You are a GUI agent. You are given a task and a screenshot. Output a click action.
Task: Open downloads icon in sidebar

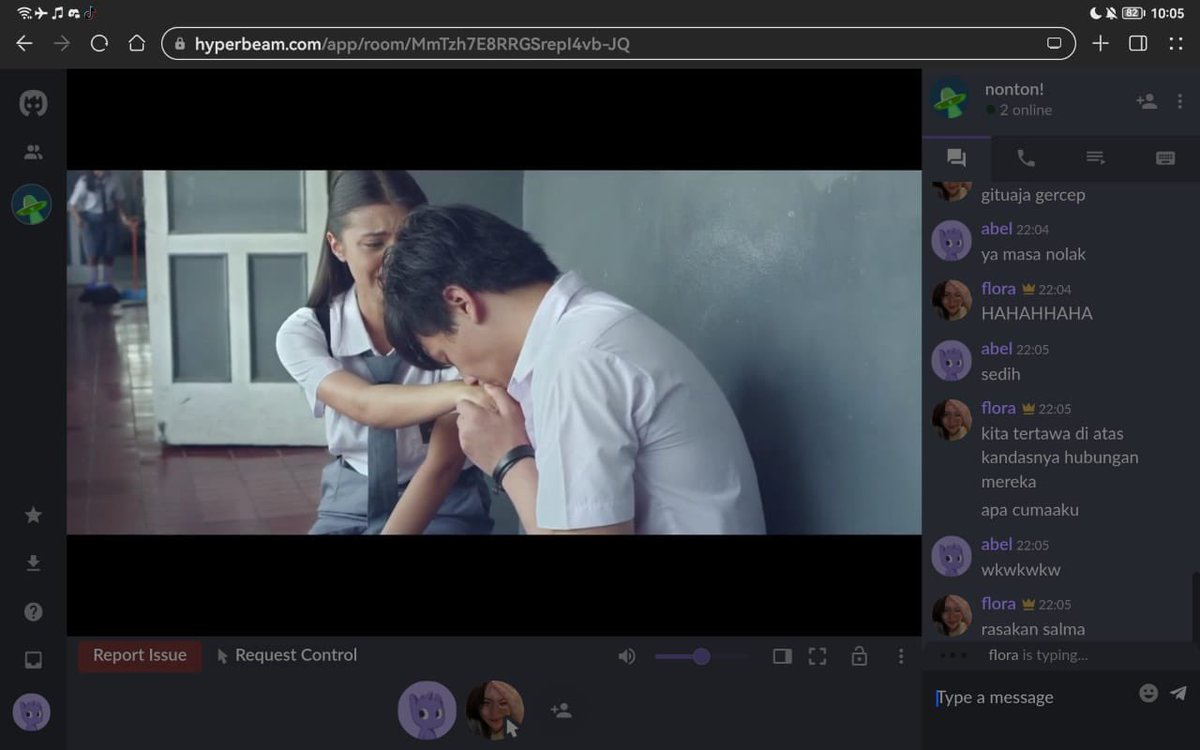click(33, 563)
